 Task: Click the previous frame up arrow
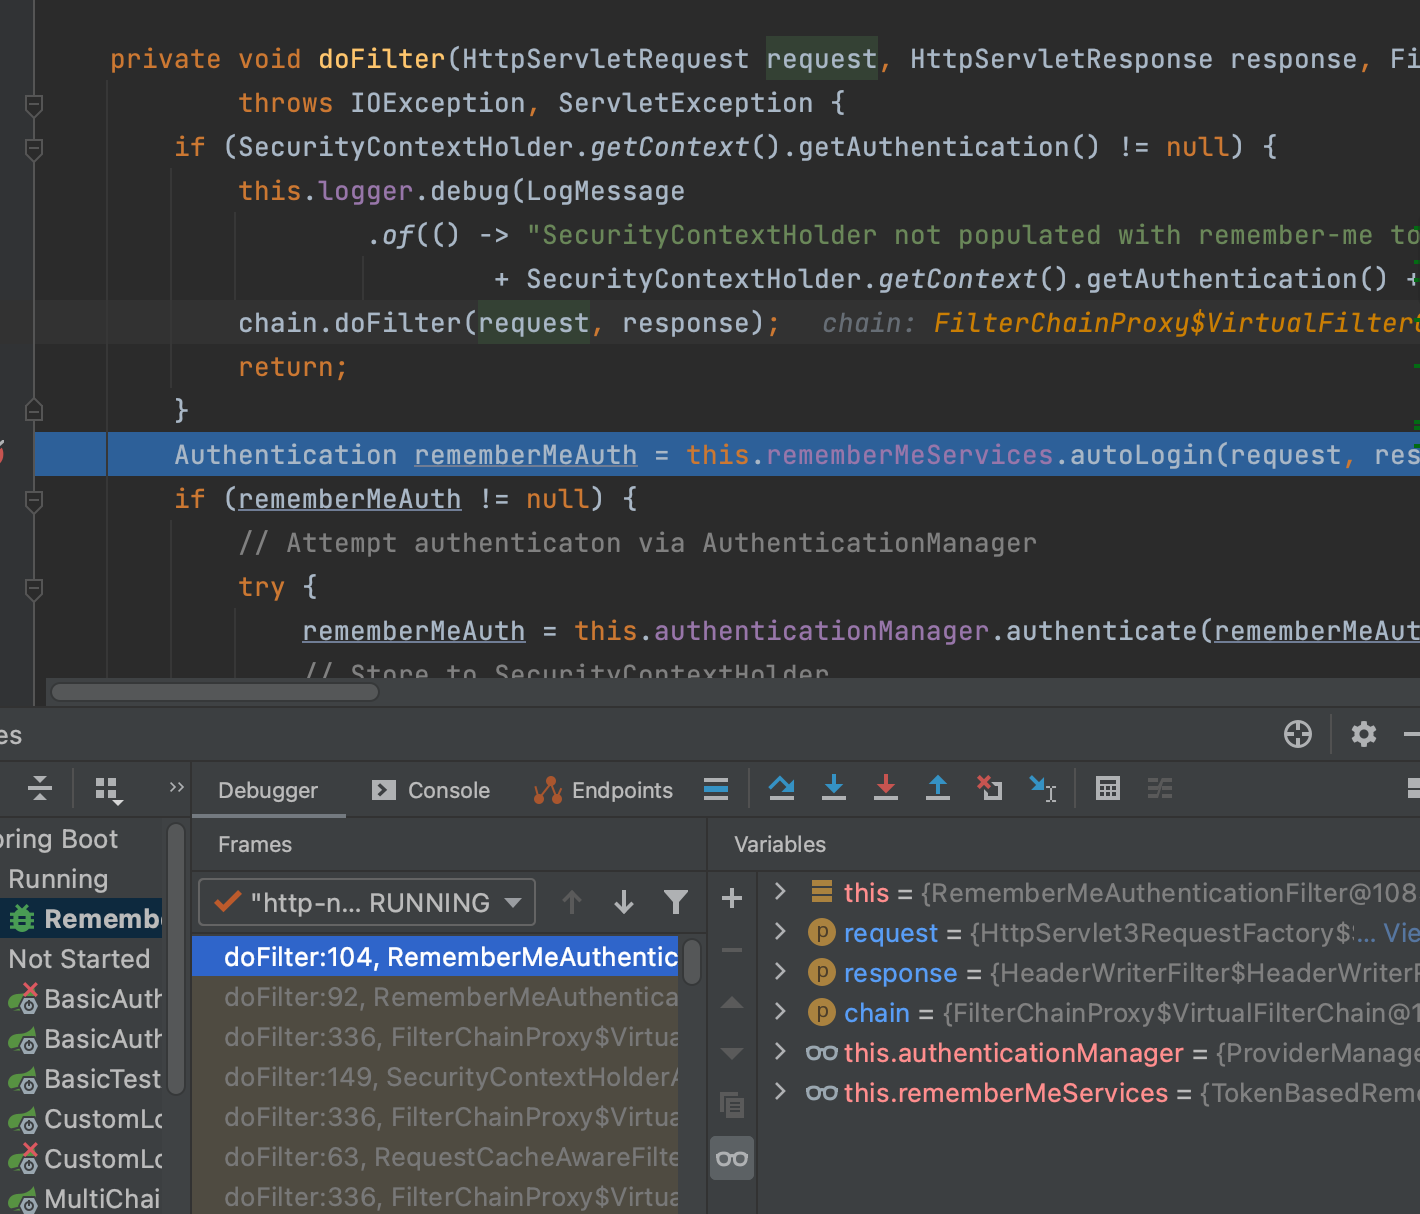point(572,902)
